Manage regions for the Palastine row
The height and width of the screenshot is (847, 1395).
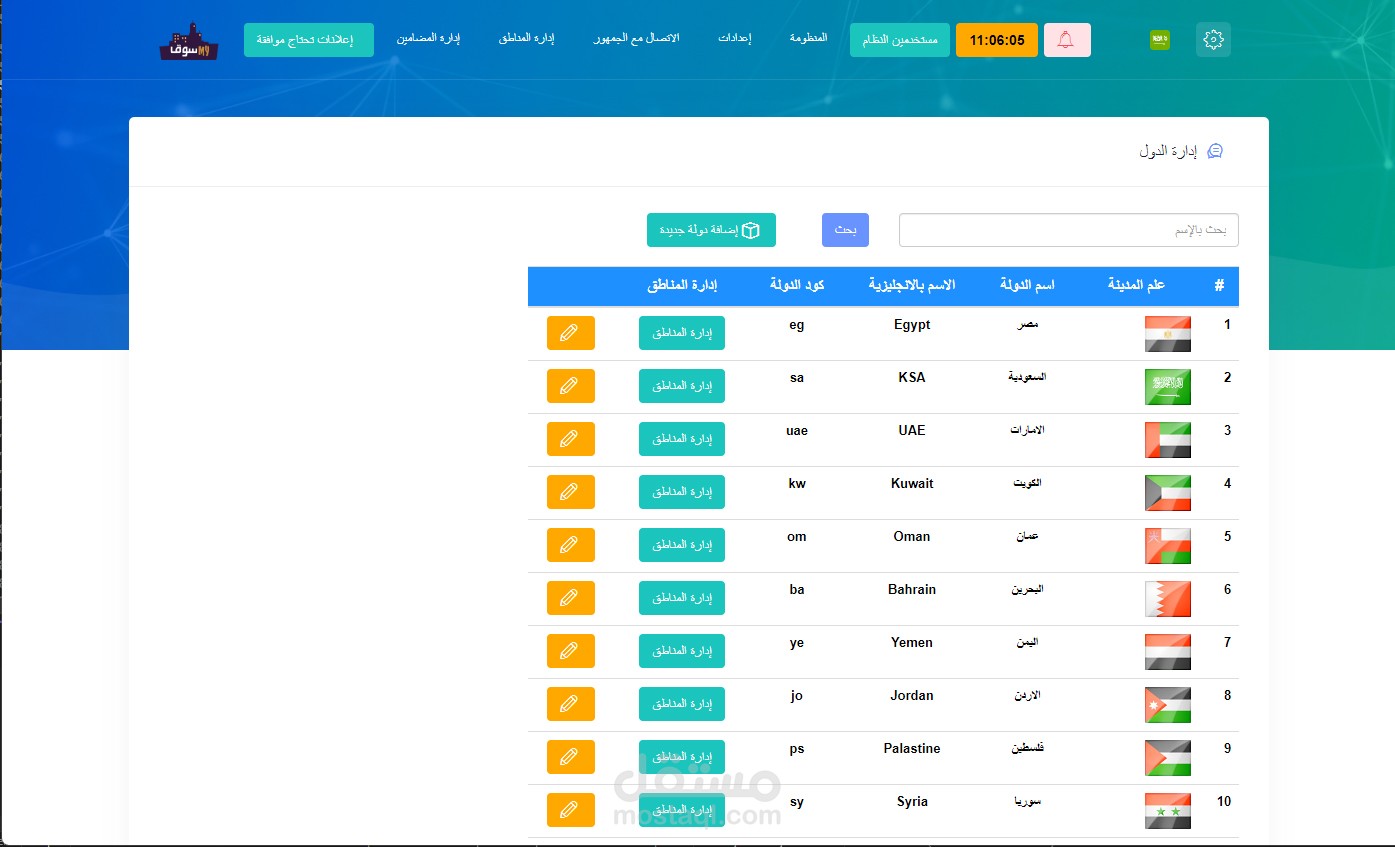coord(682,757)
